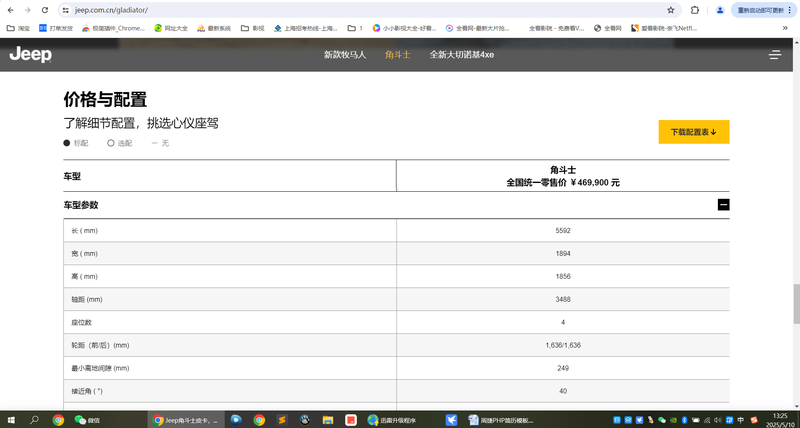Click the wheelbase value 3488

point(563,299)
